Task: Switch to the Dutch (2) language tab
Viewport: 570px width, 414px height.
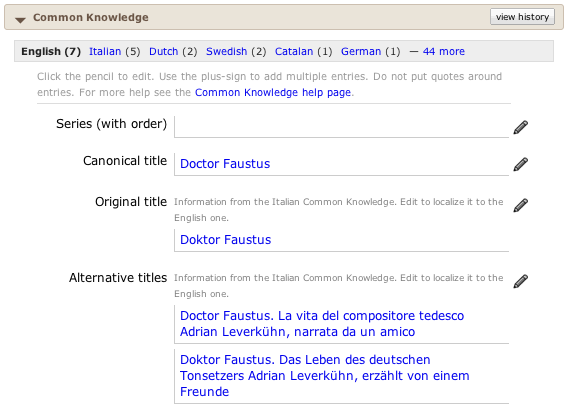Action: (x=164, y=51)
